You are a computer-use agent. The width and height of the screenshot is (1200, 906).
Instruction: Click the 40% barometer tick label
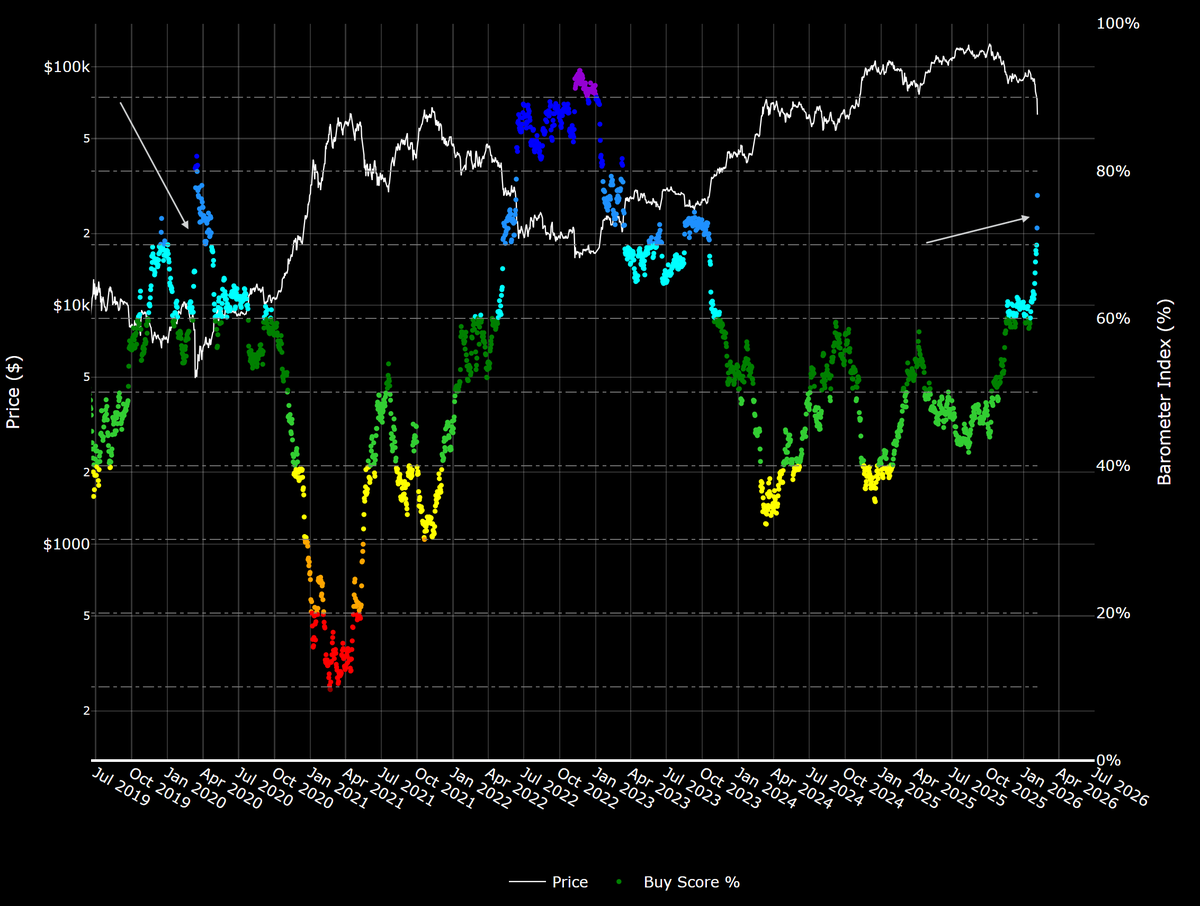(1113, 466)
